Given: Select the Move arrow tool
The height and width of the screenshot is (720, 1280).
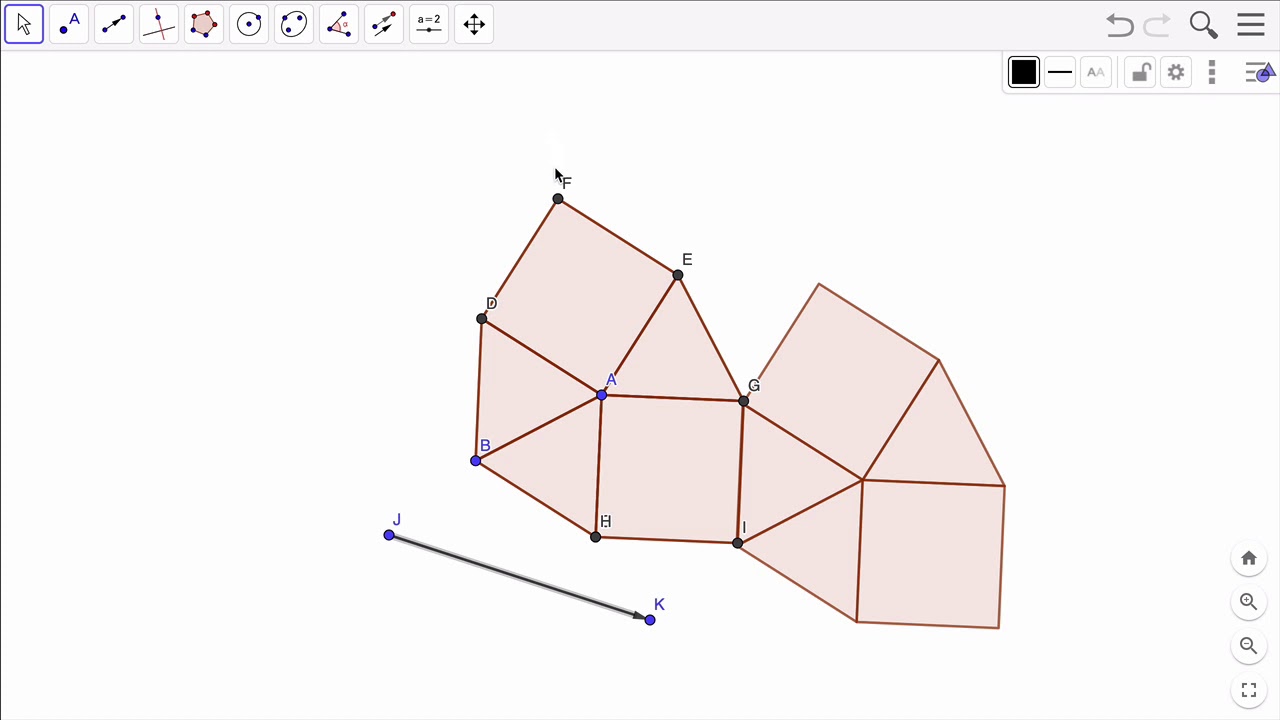Looking at the screenshot, I should 24,24.
